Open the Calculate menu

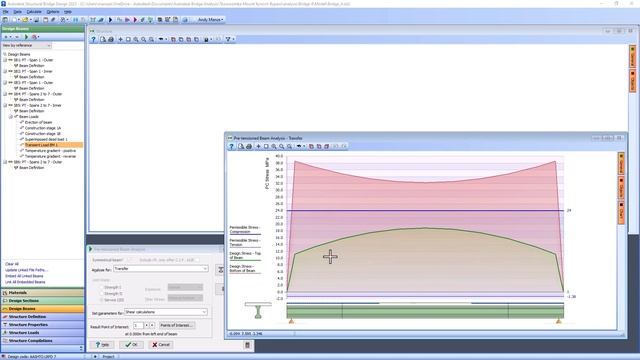[34, 12]
